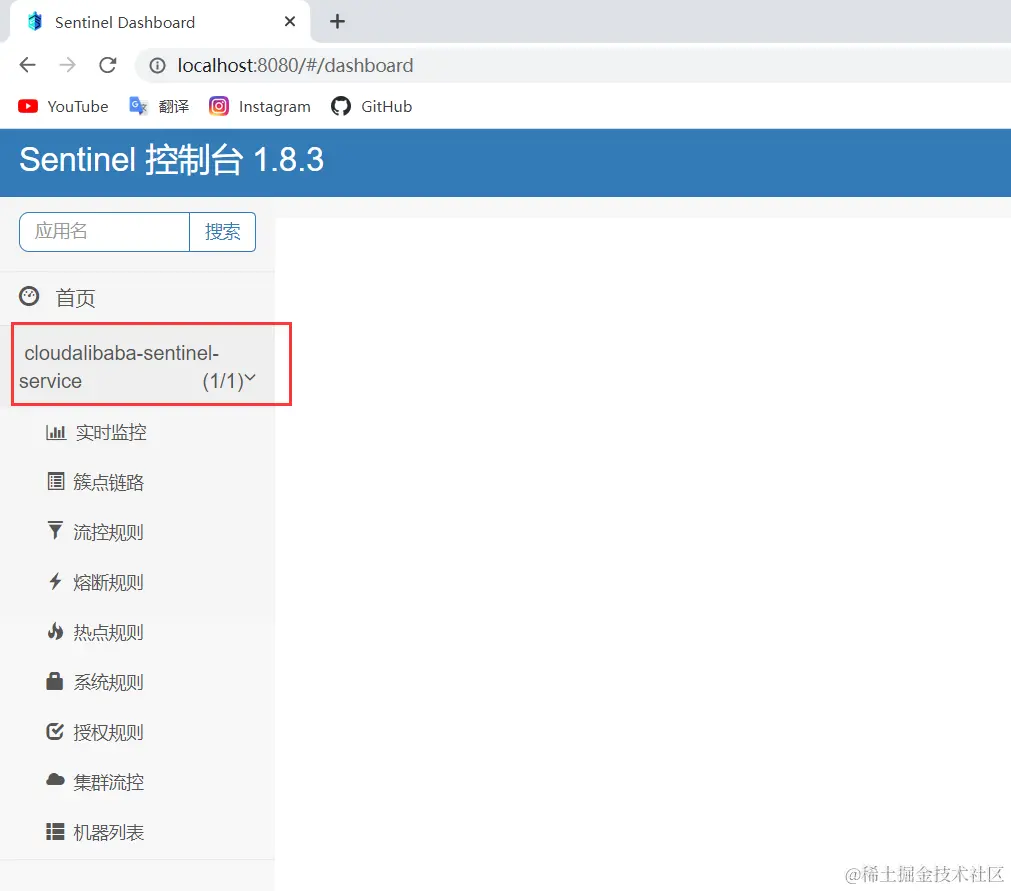Viewport: 1011px width, 891px height.
Task: Click the address bar URL
Action: [x=295, y=66]
